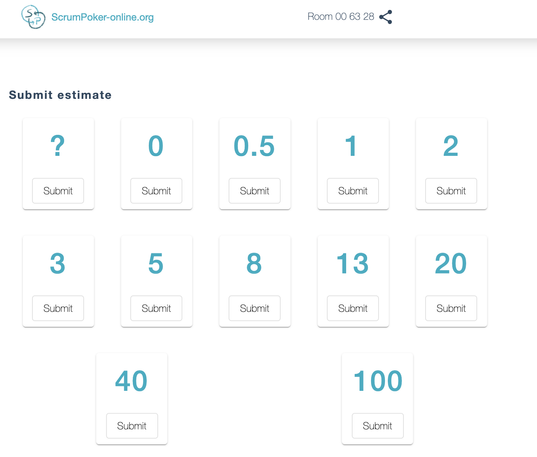Submit the 3 estimate
The width and height of the screenshot is (537, 457).
[x=58, y=308]
